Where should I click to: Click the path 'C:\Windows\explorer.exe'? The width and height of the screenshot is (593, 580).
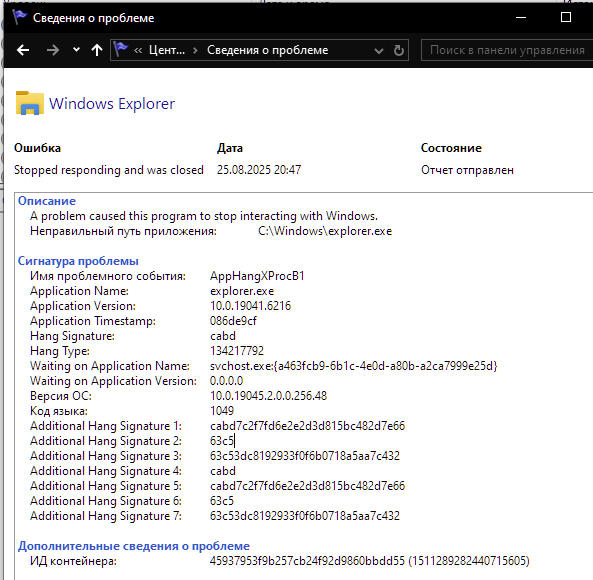(325, 231)
